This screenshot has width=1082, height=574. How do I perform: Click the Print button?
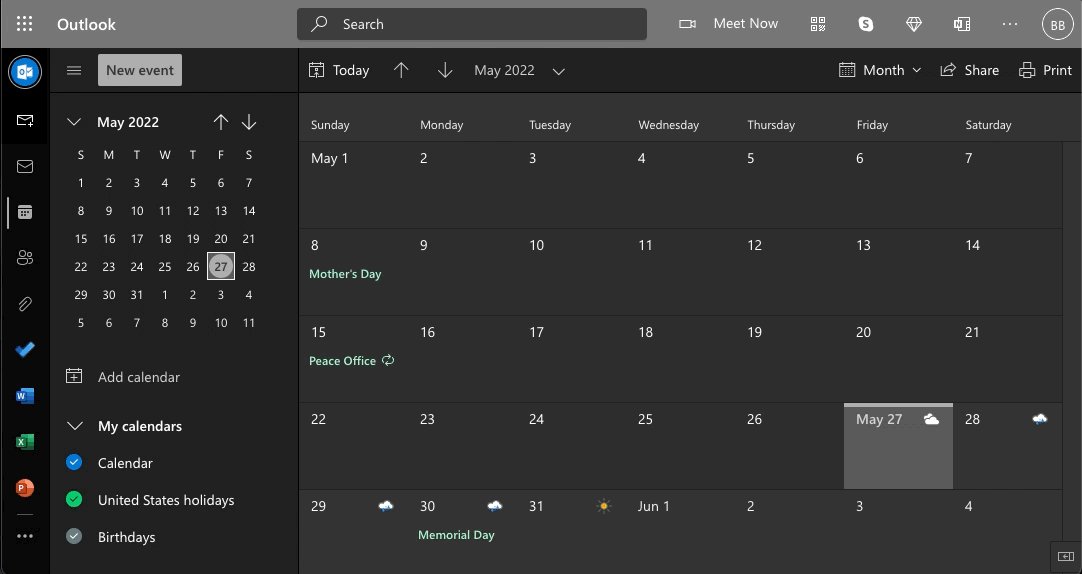1045,70
